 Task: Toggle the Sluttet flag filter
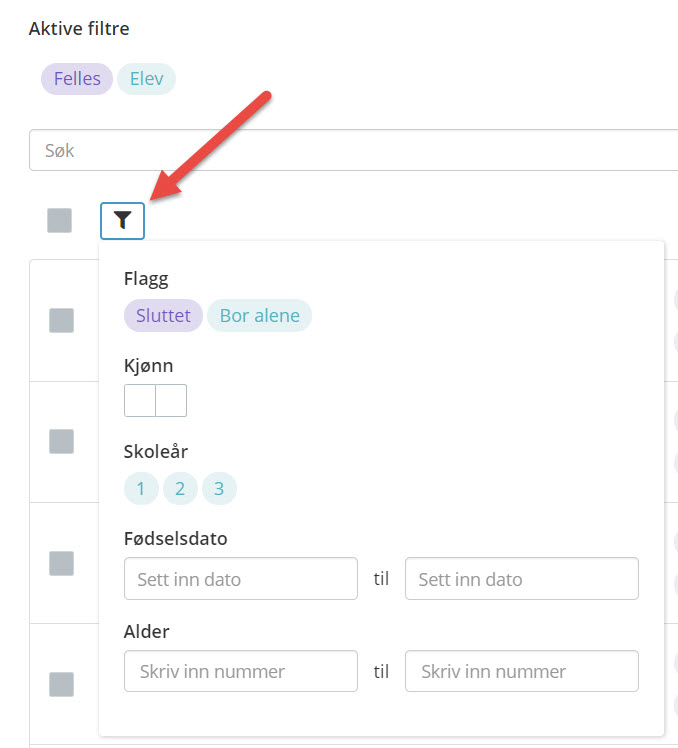pos(163,315)
